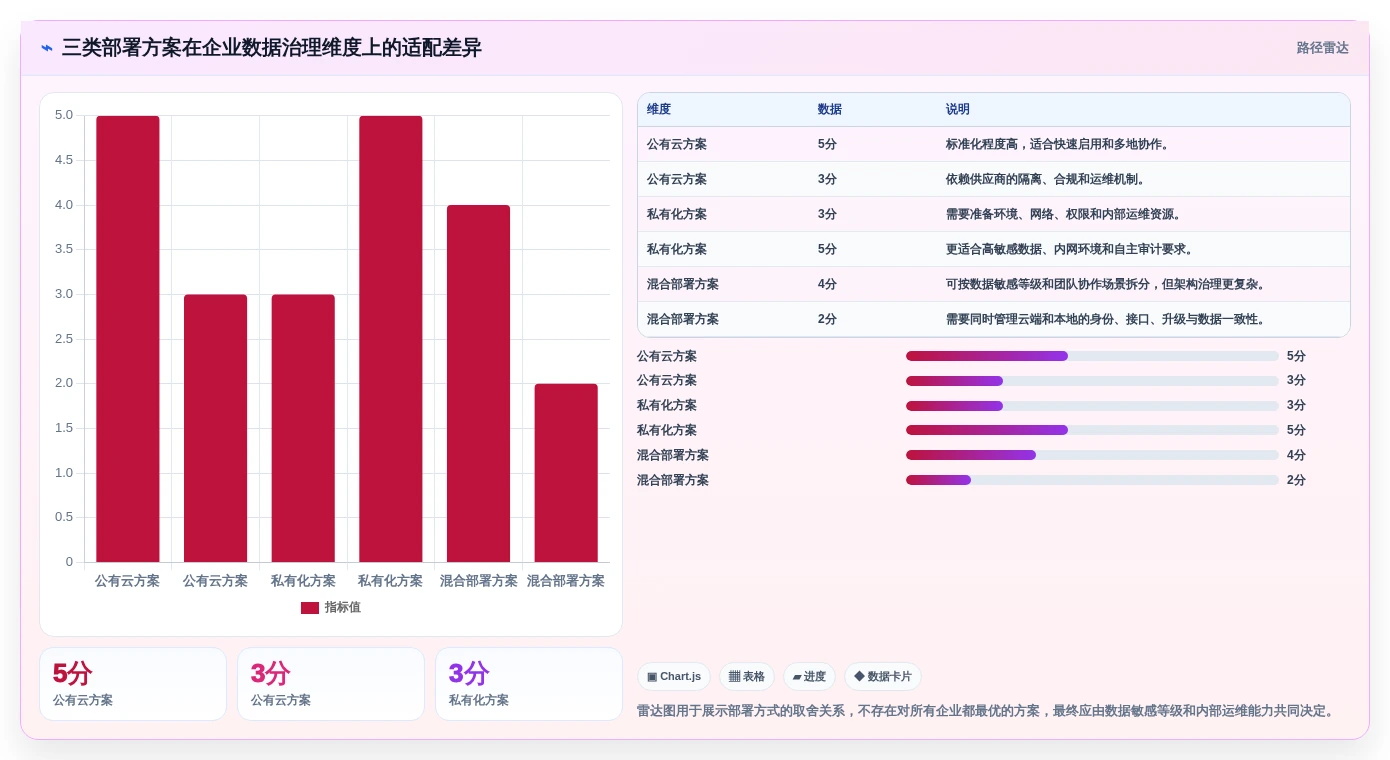The image size is (1390, 760).
Task: Click the footer note starting with 雷达图用于展示
Action: [x=987, y=711]
